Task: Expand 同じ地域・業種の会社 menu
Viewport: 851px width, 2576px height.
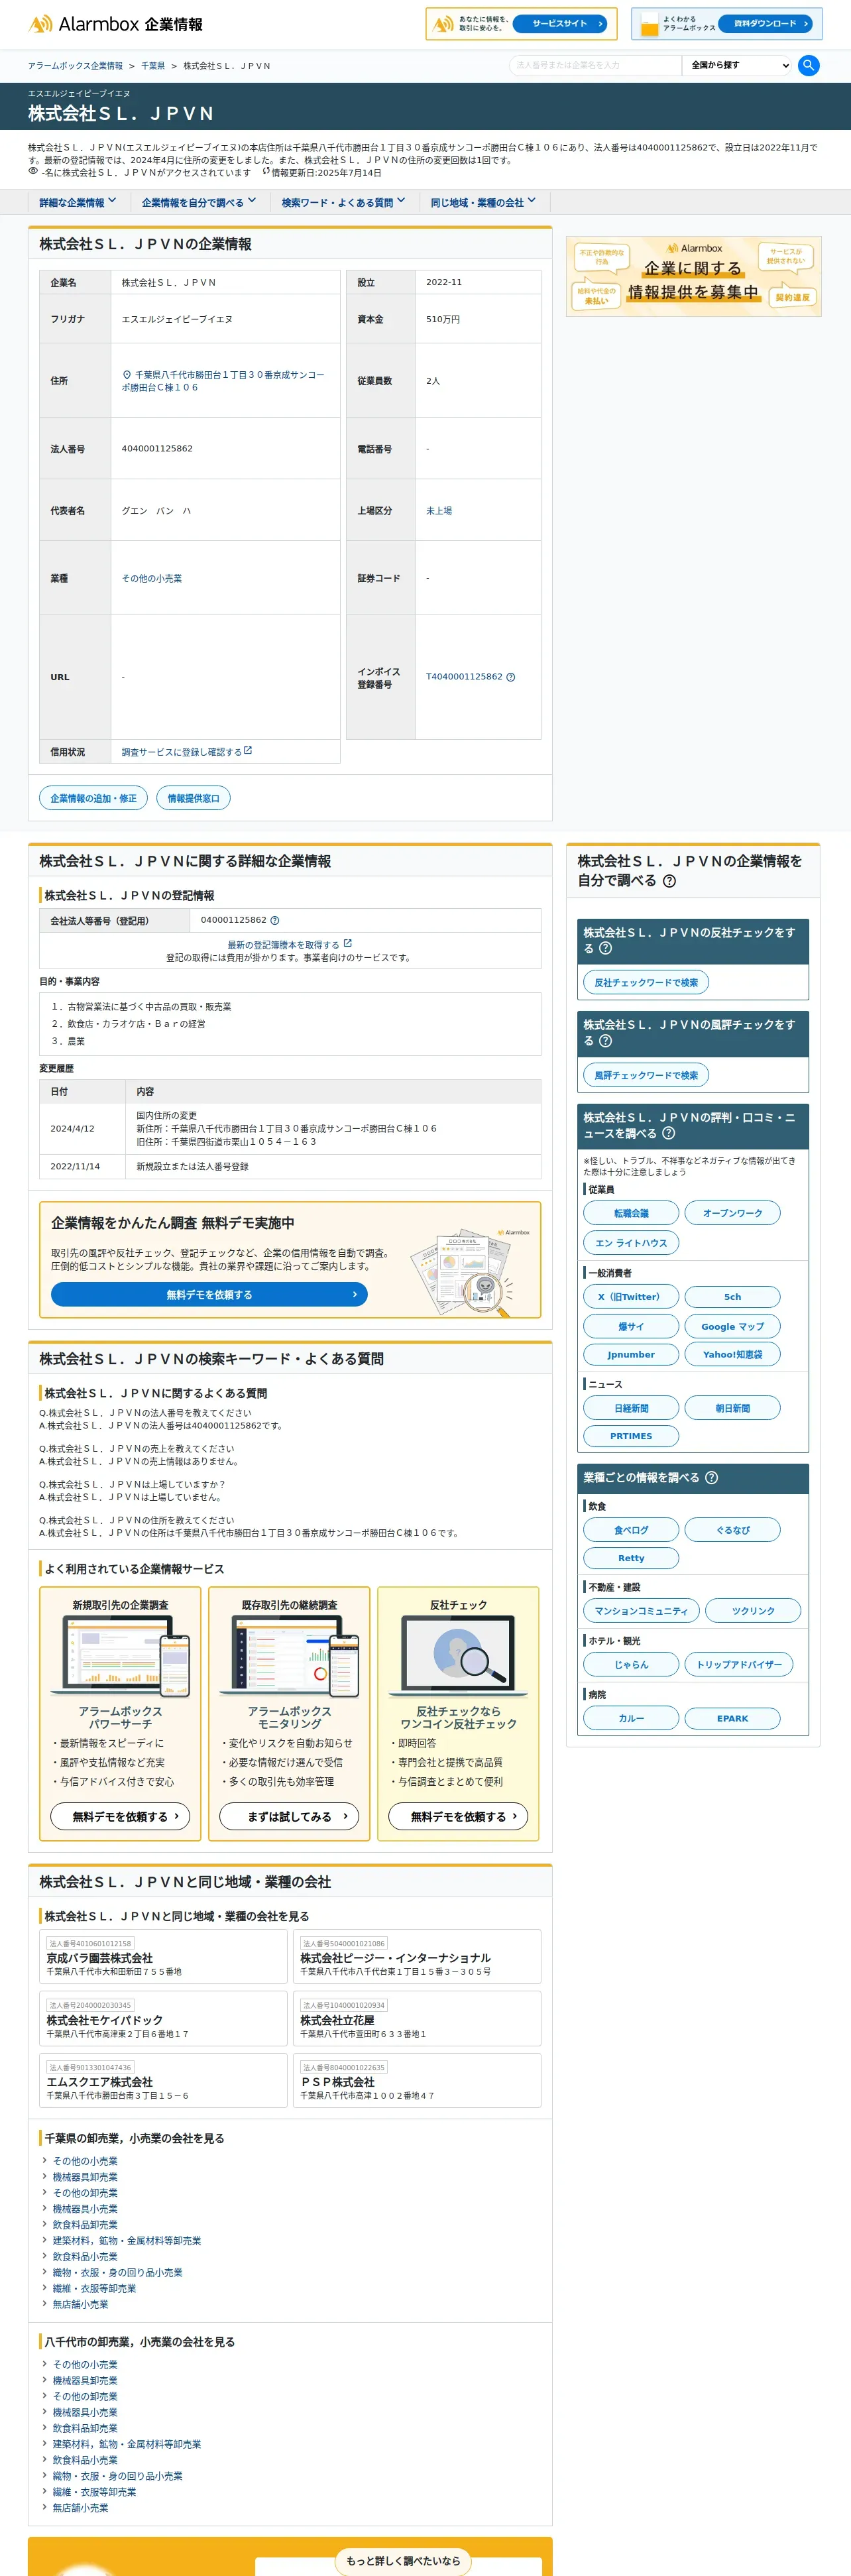Action: click(483, 202)
